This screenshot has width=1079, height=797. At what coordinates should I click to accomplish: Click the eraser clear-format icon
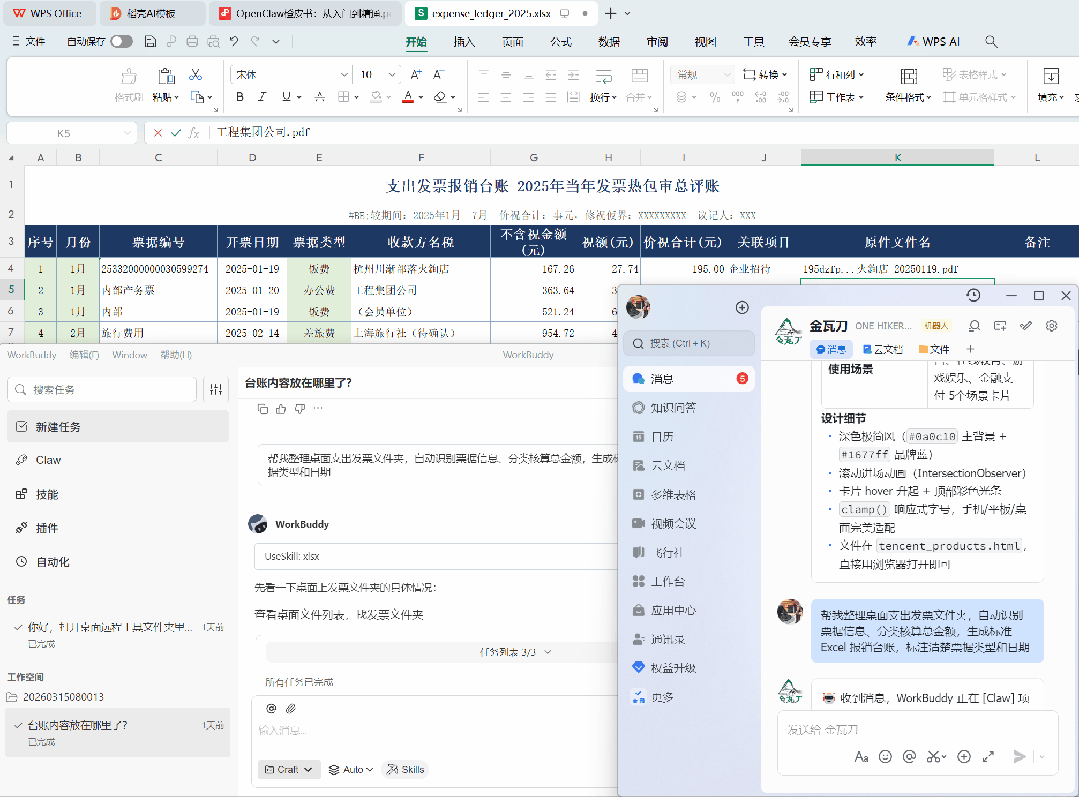440,97
